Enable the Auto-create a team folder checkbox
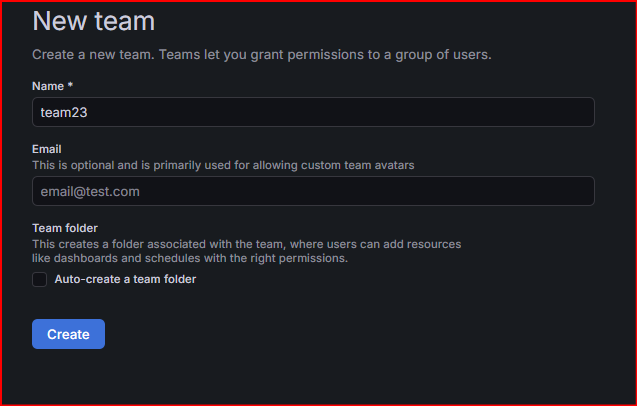The width and height of the screenshot is (637, 406). pos(39,280)
